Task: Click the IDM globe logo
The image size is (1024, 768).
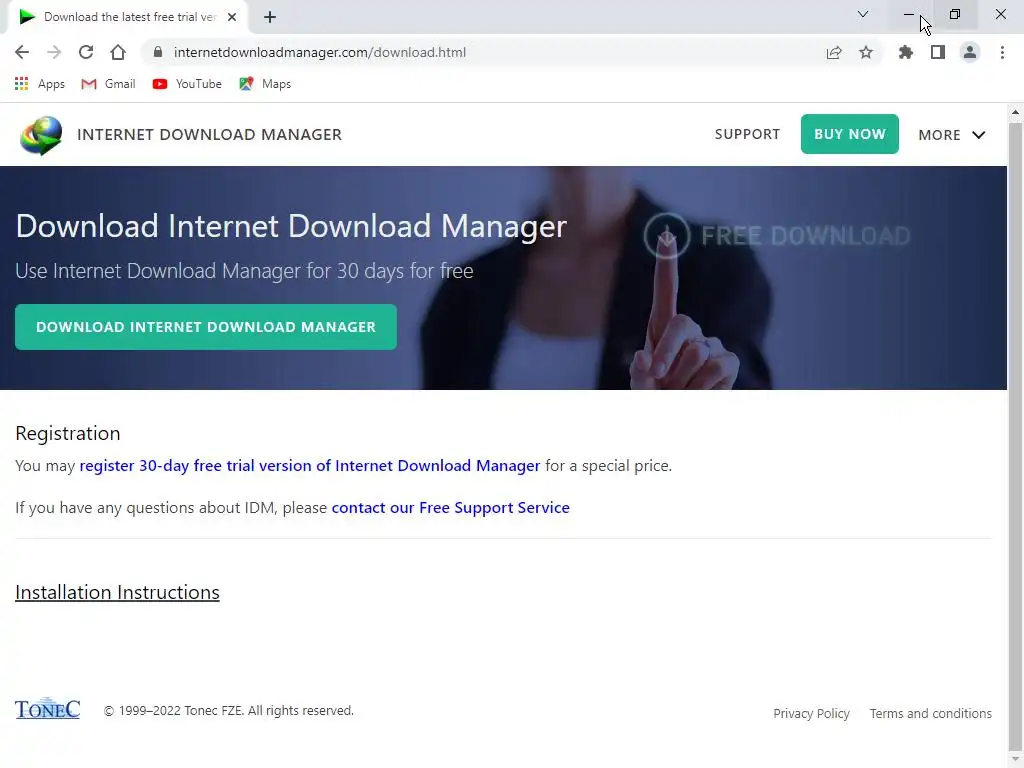Action: (41, 135)
